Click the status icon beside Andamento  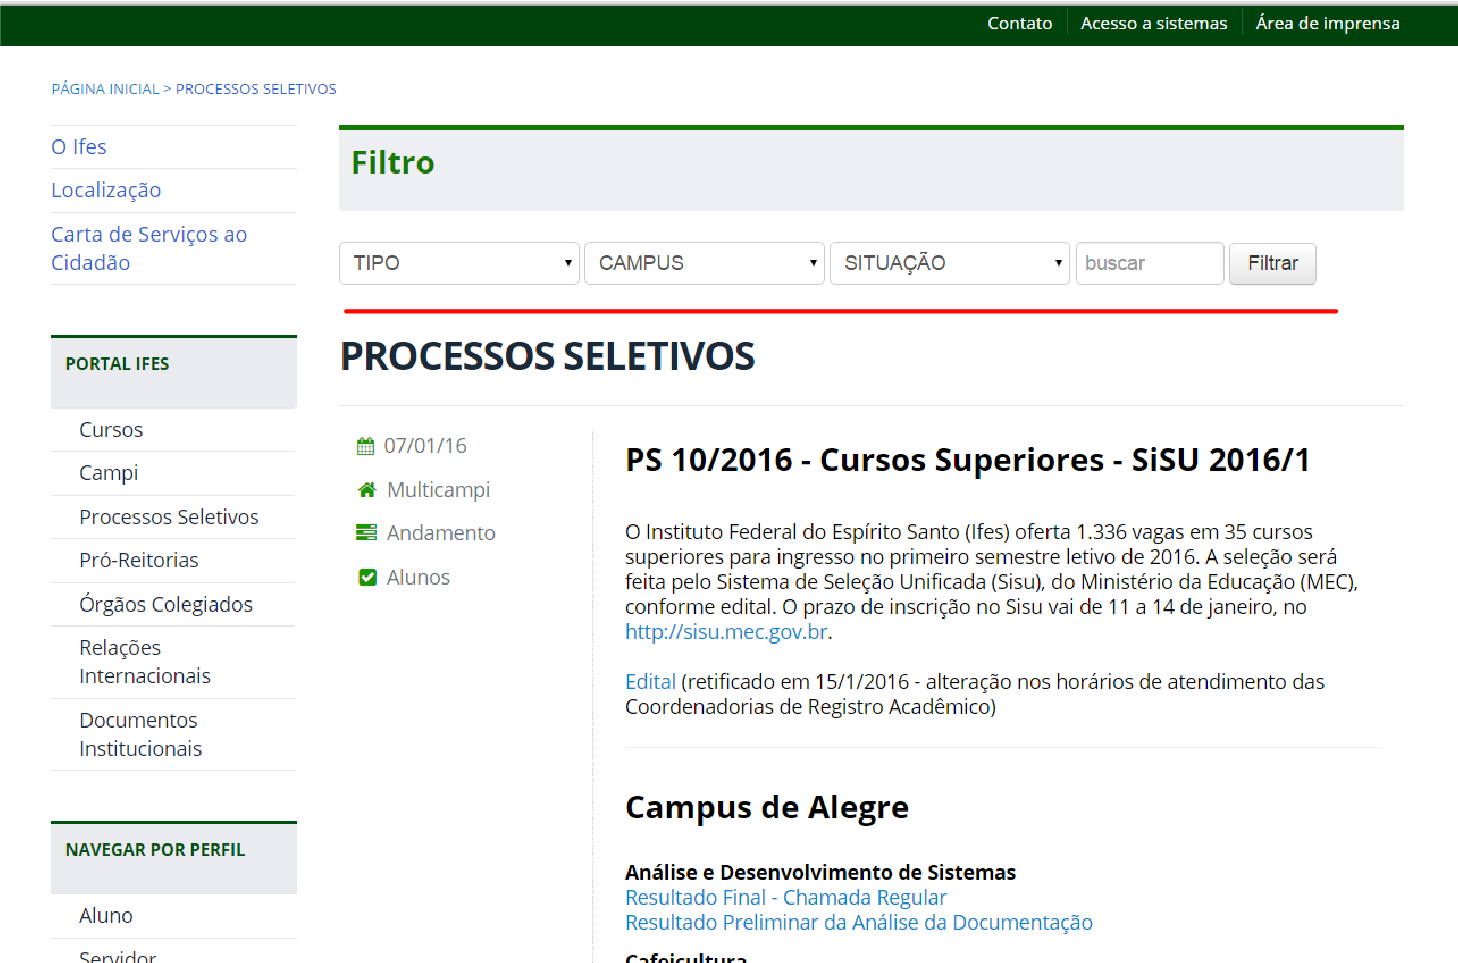coord(366,532)
